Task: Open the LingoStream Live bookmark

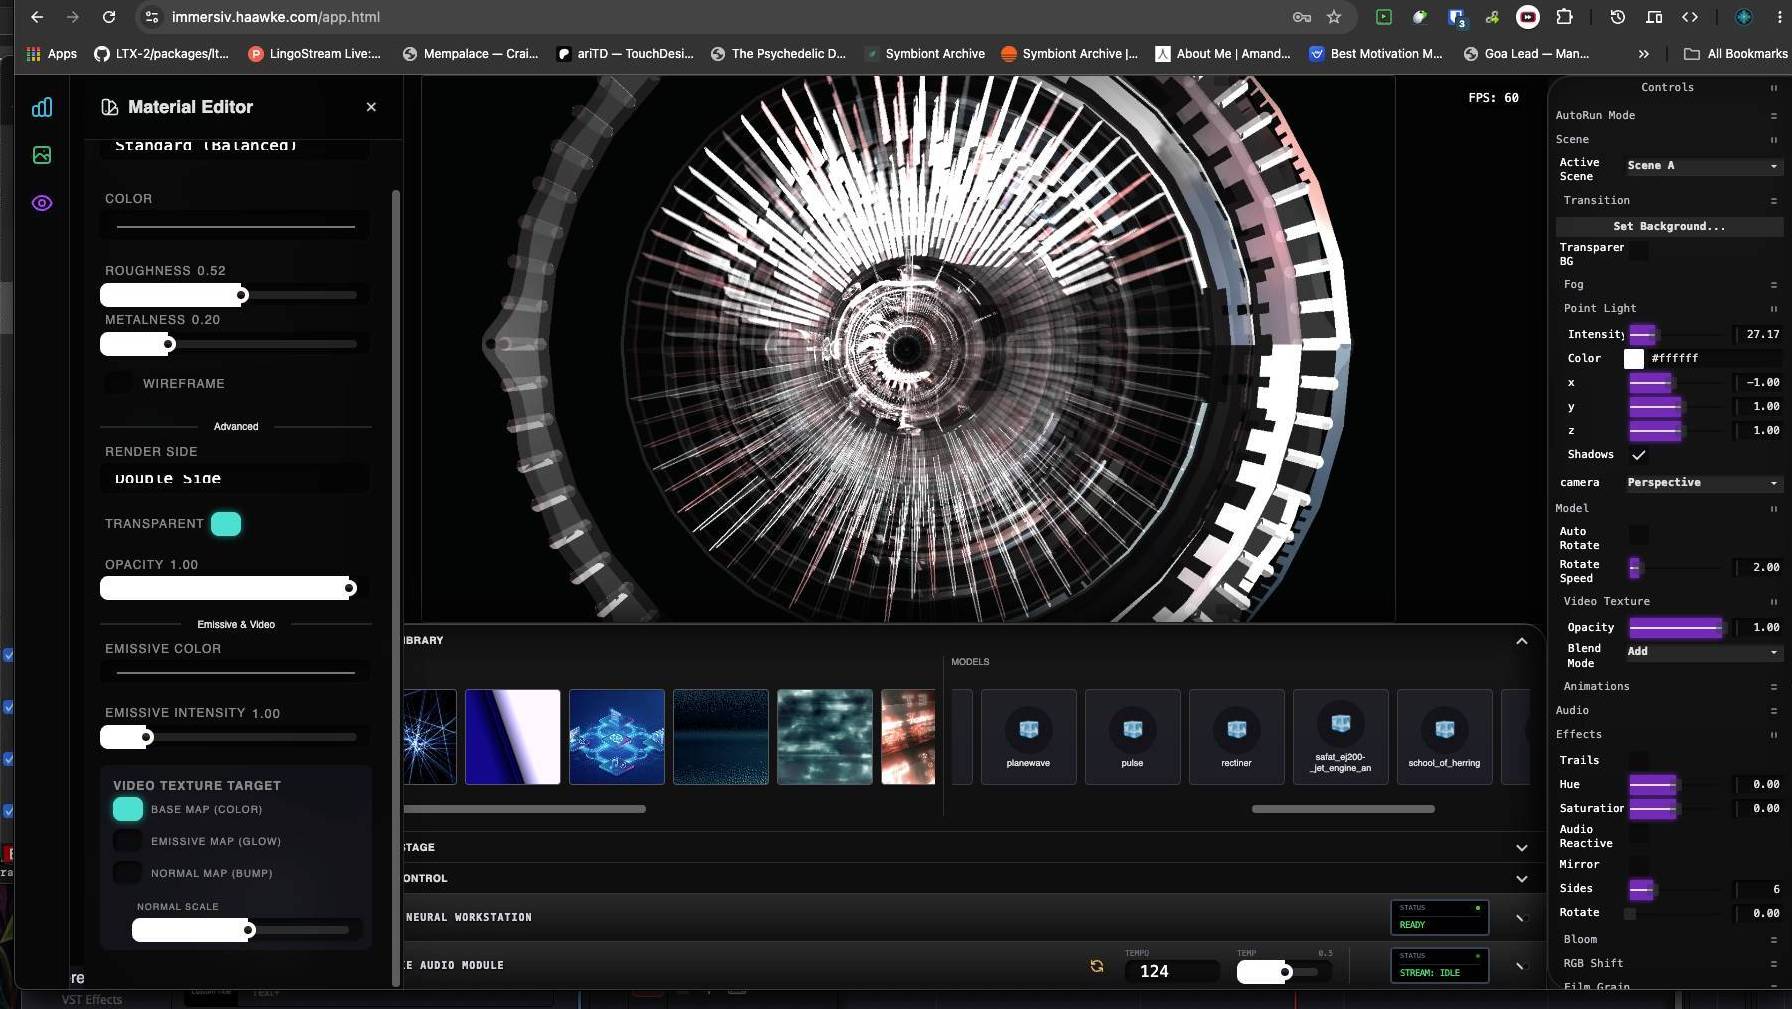Action: tap(314, 54)
